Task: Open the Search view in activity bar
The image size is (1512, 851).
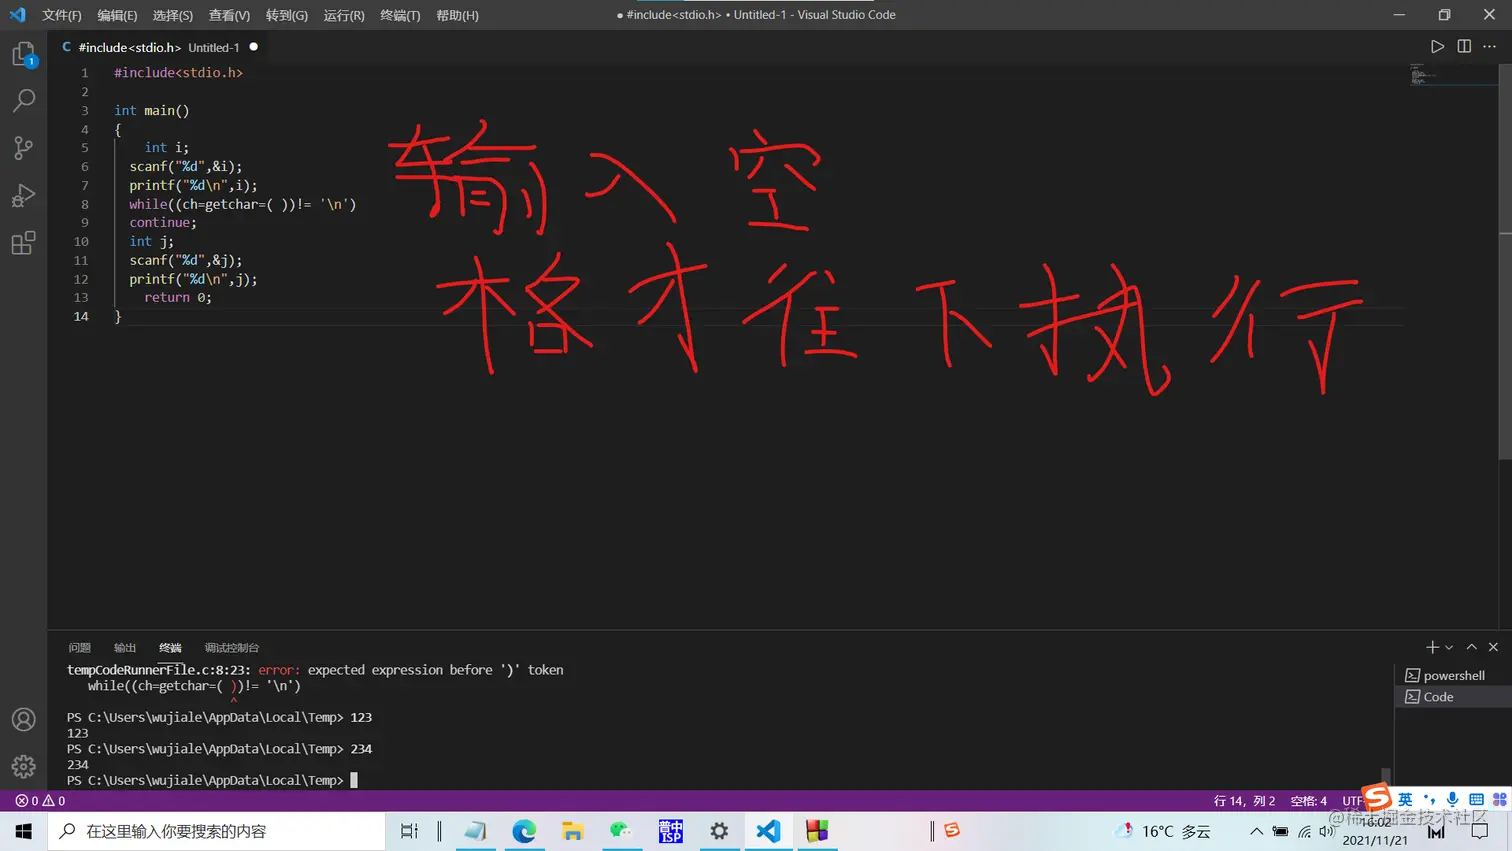Action: (24, 100)
